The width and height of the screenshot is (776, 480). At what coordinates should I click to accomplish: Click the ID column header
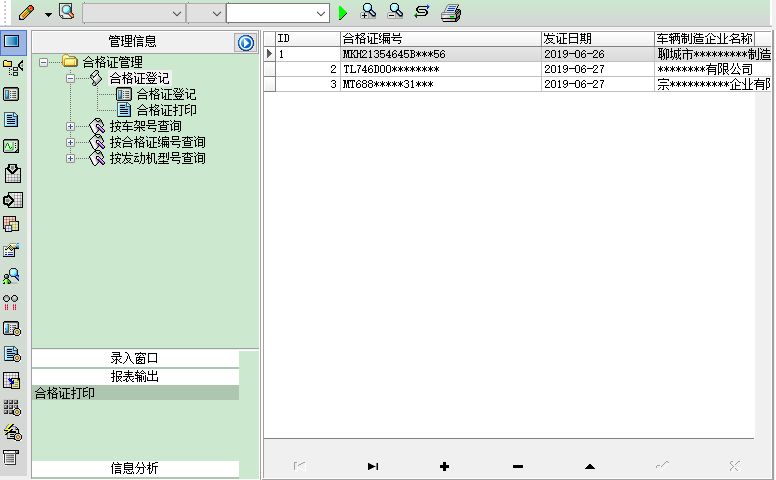click(308, 39)
